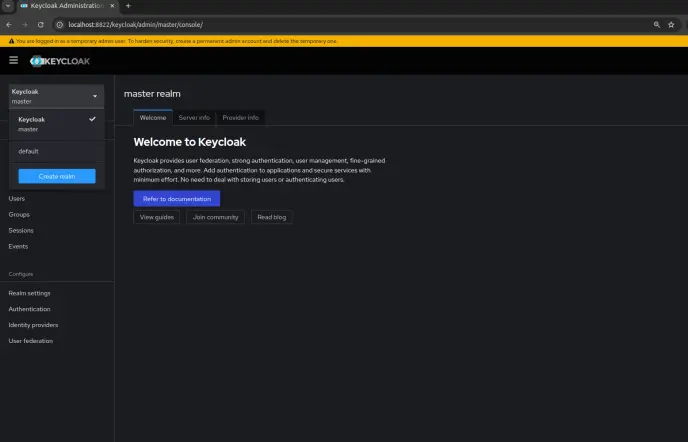Open a new browser tab with plus icon

point(130,6)
